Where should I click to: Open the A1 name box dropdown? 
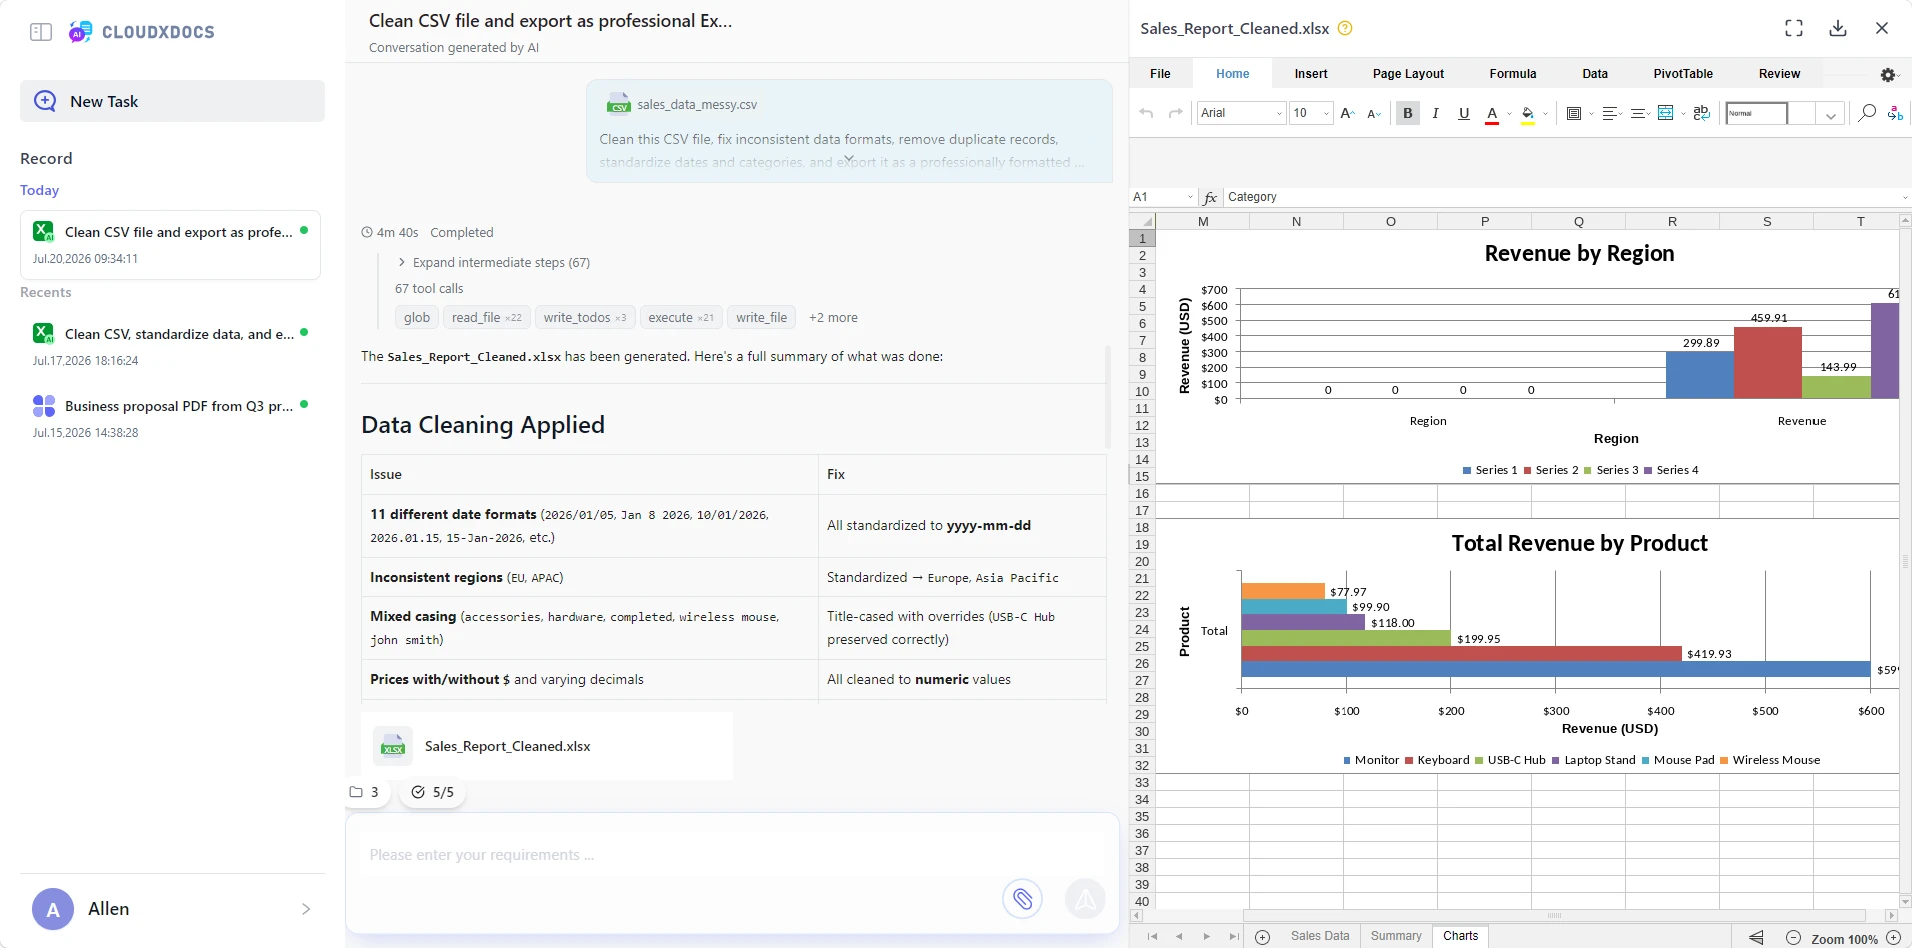pyautogui.click(x=1189, y=197)
